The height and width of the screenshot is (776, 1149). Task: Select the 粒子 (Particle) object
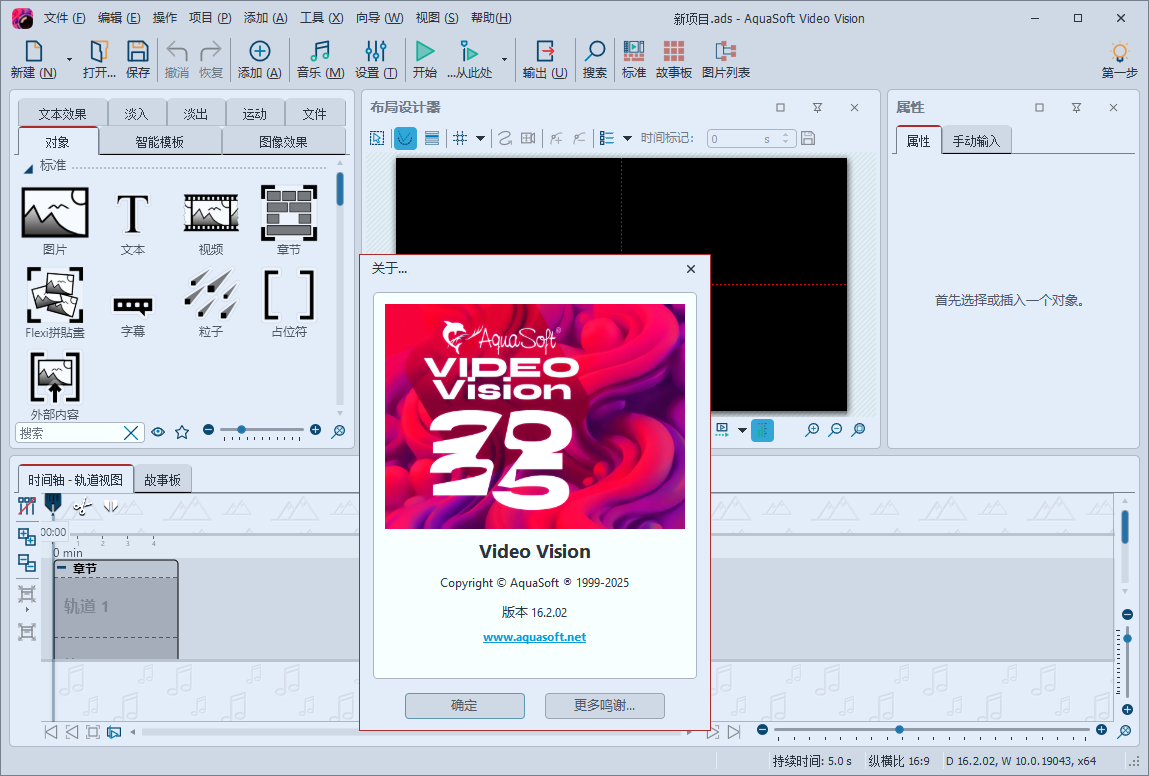point(211,303)
